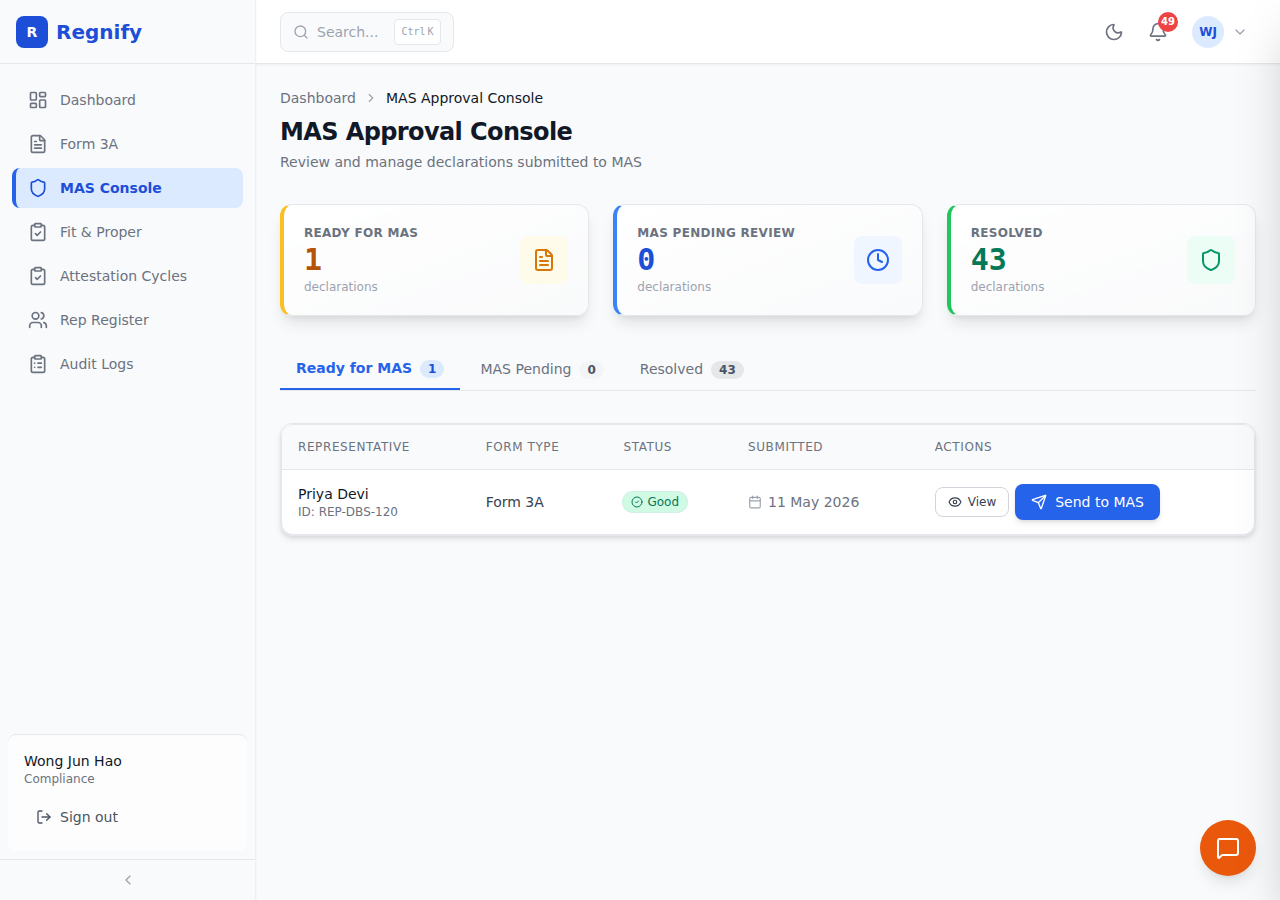This screenshot has height=900, width=1280.
Task: Toggle dark mode moon icon
Action: pos(1114,32)
